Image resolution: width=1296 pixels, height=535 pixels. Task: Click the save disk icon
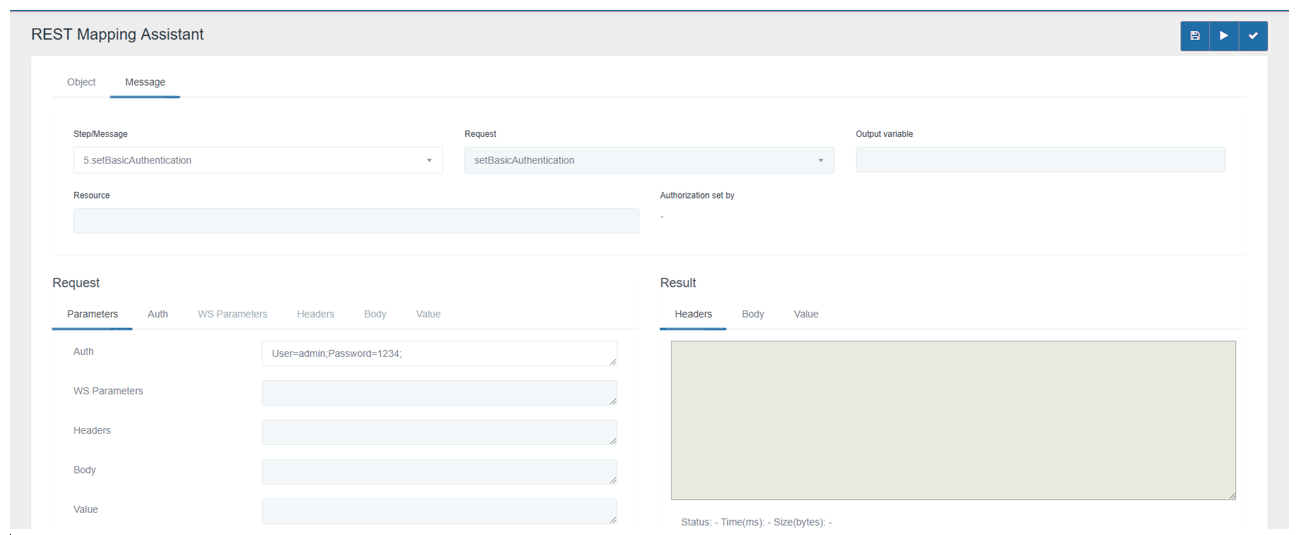(1195, 36)
